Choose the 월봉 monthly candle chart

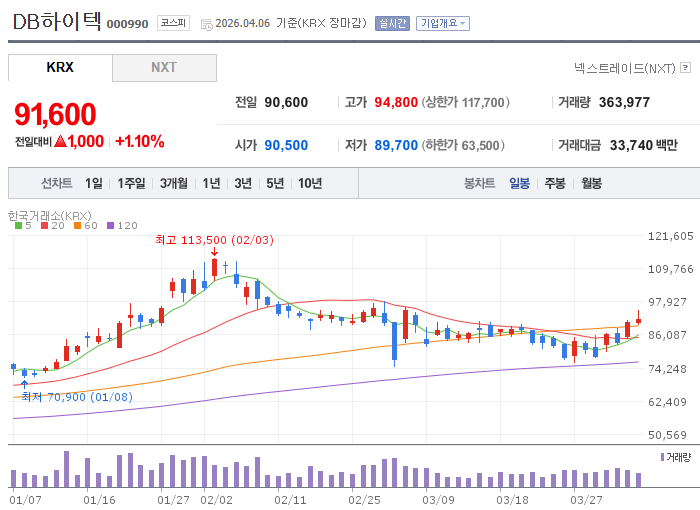click(x=591, y=183)
